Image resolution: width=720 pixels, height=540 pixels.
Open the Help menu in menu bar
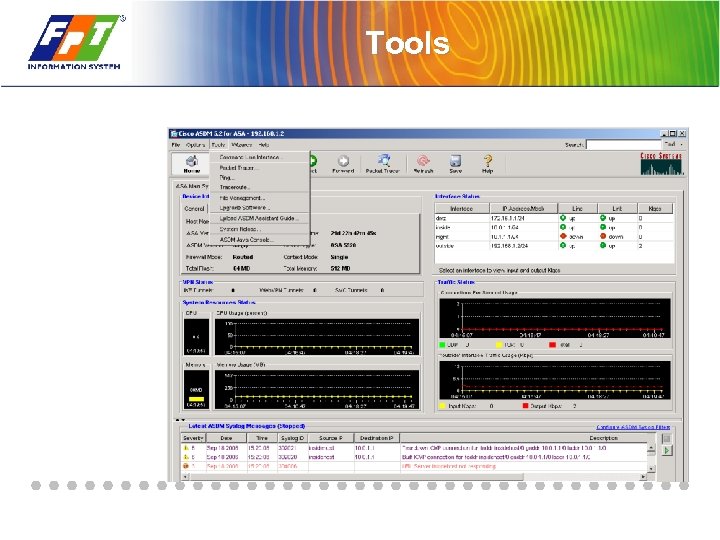(264, 145)
